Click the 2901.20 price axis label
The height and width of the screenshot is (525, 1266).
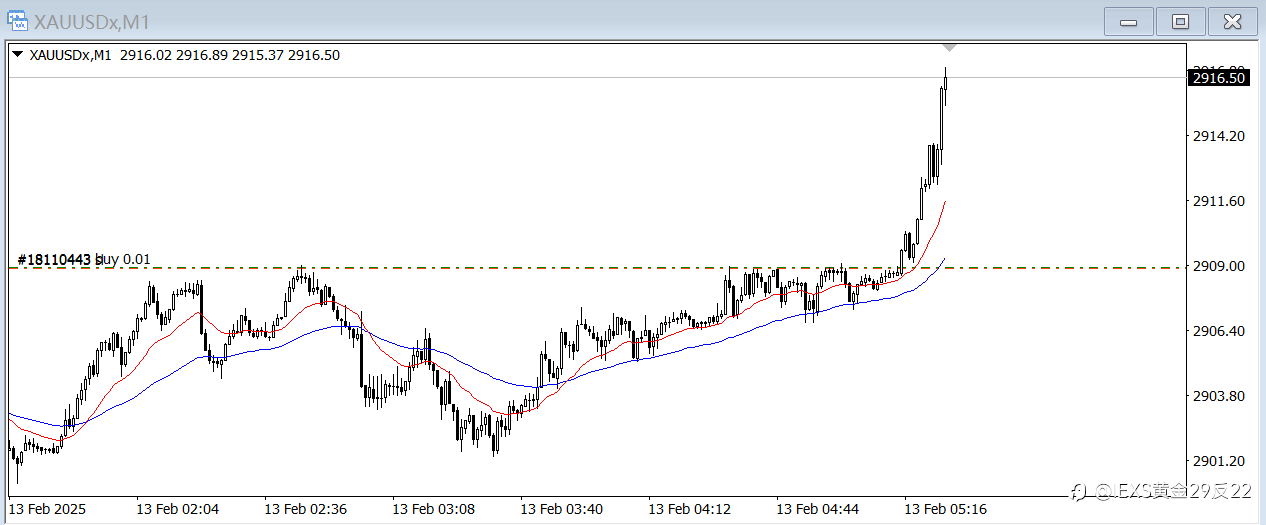(1217, 461)
